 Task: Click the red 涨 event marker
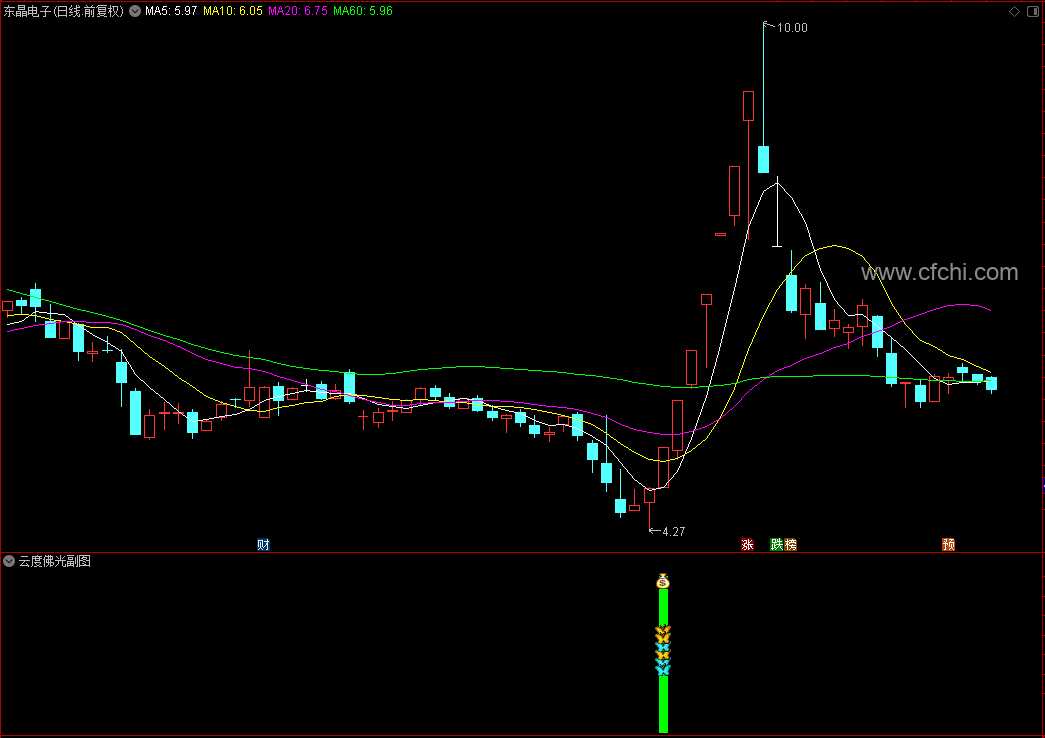pyautogui.click(x=747, y=545)
